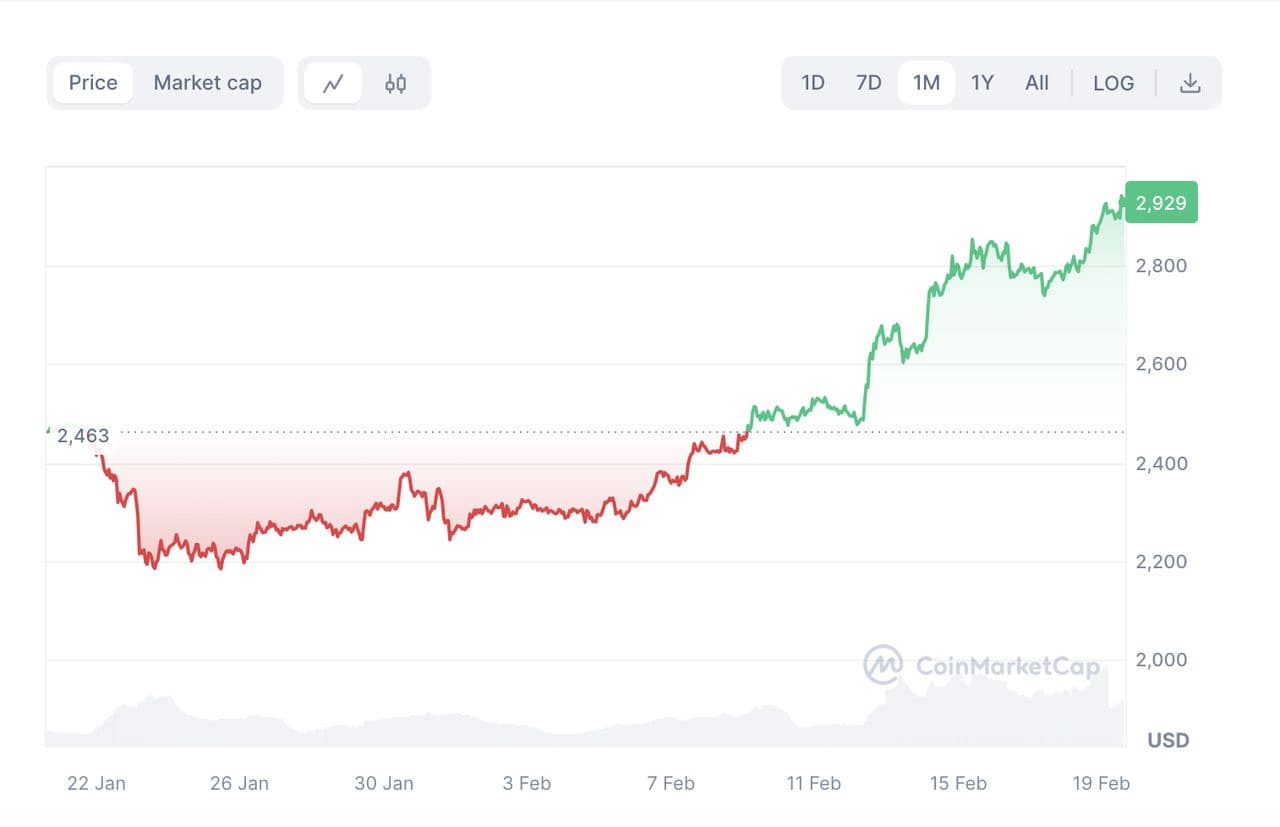The height and width of the screenshot is (827, 1280).
Task: Show All time price history
Action: coord(1037,83)
